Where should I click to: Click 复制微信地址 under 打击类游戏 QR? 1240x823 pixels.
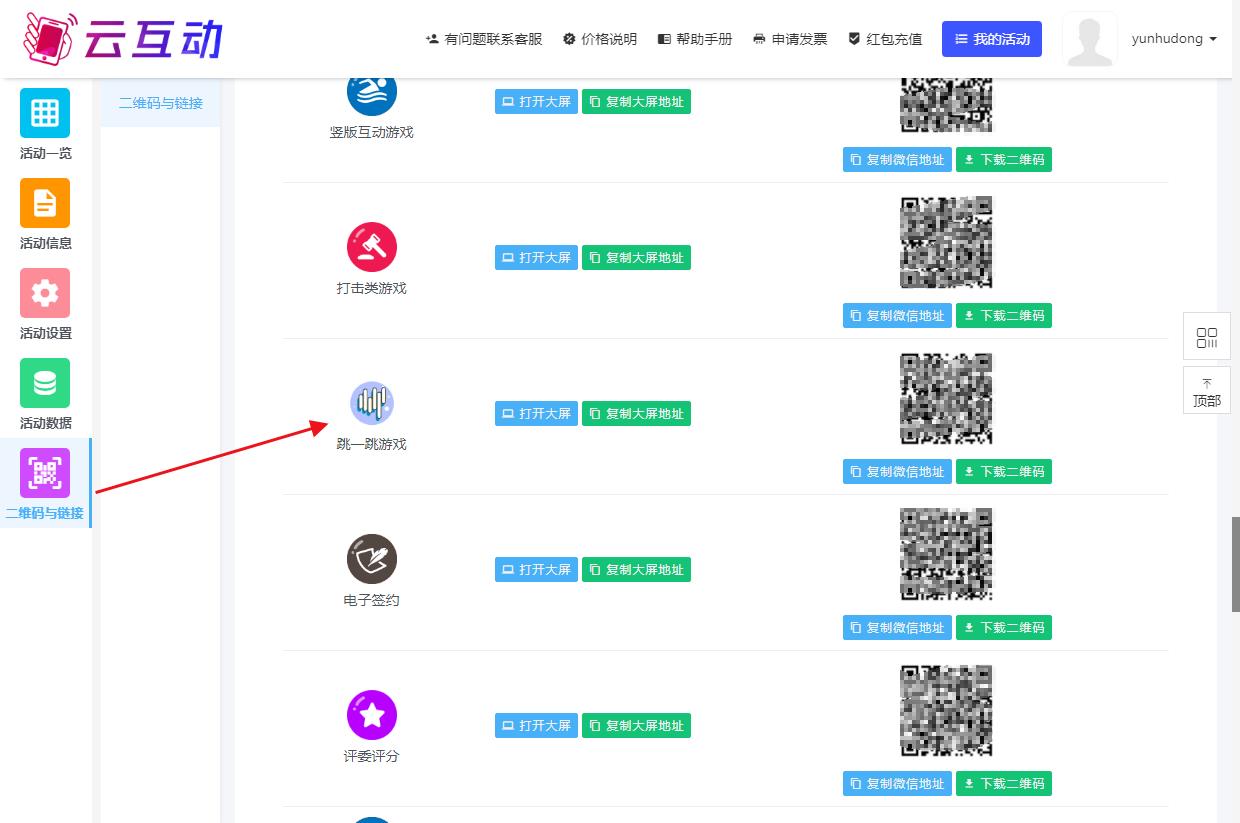897,316
